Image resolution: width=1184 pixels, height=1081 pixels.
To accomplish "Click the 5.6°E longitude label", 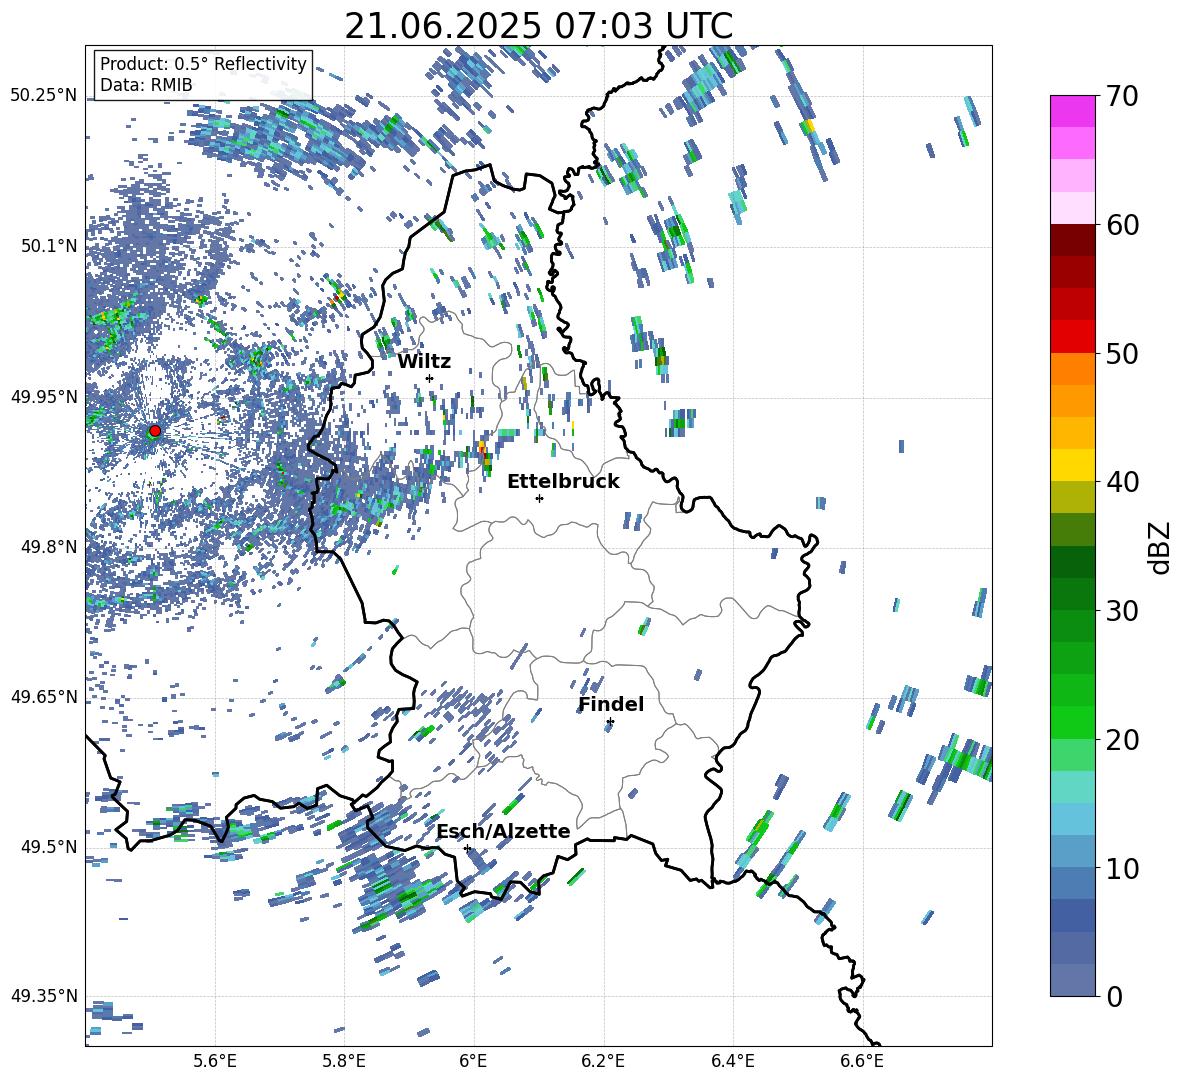I will point(215,1061).
